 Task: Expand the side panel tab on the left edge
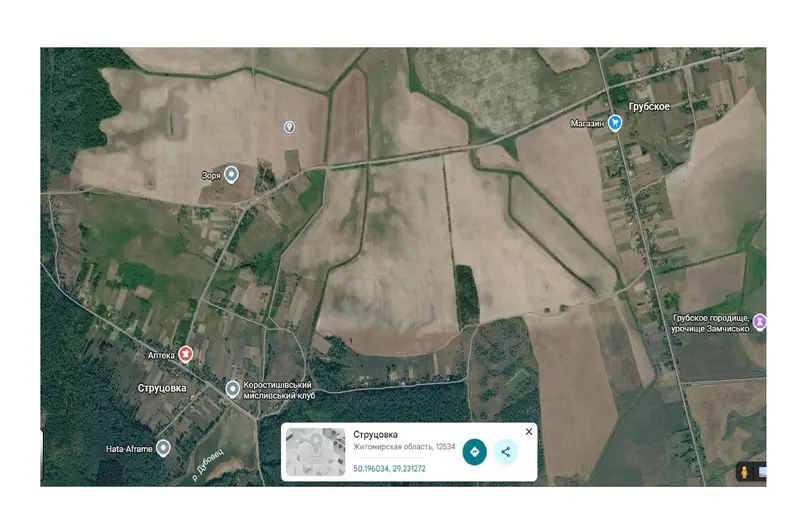coord(42,453)
